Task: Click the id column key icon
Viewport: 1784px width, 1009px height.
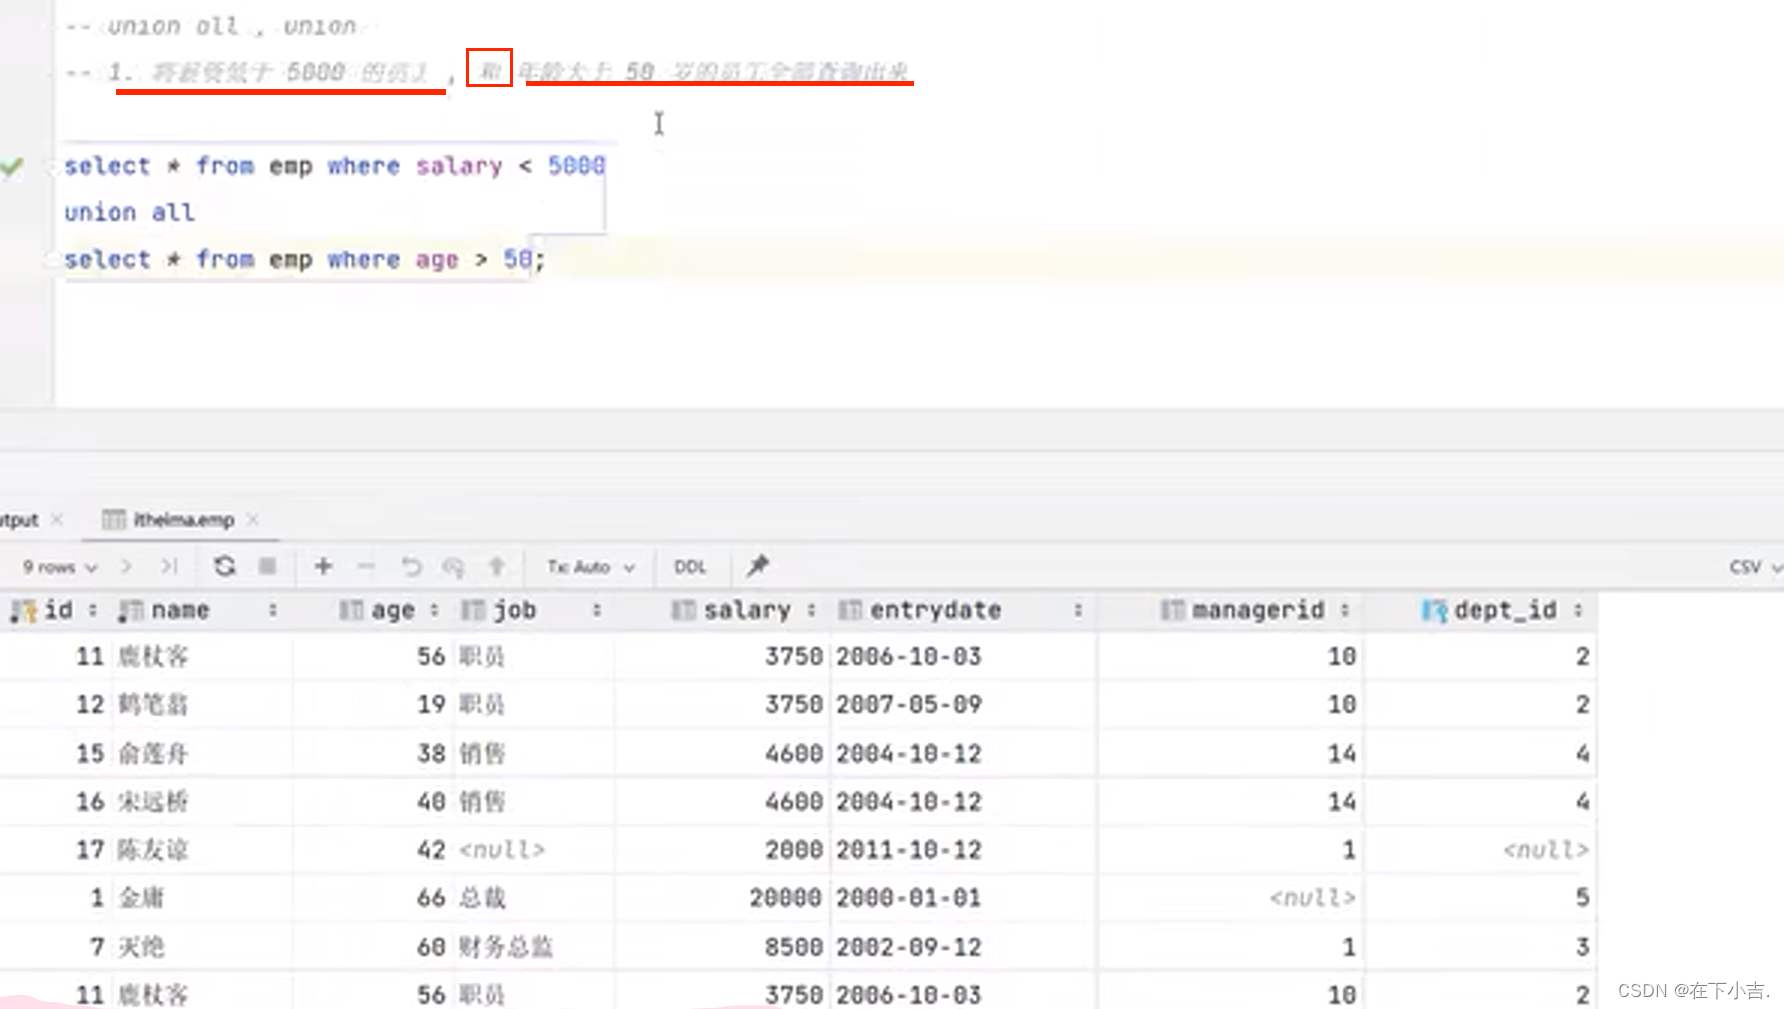Action: pos(24,611)
